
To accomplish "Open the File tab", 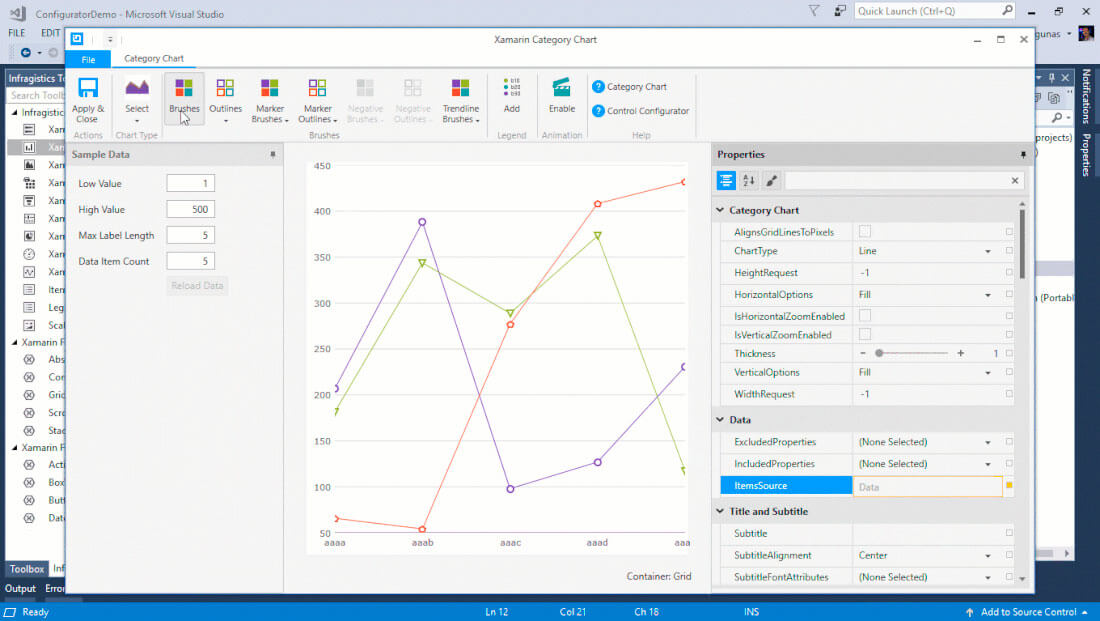I will pos(88,59).
